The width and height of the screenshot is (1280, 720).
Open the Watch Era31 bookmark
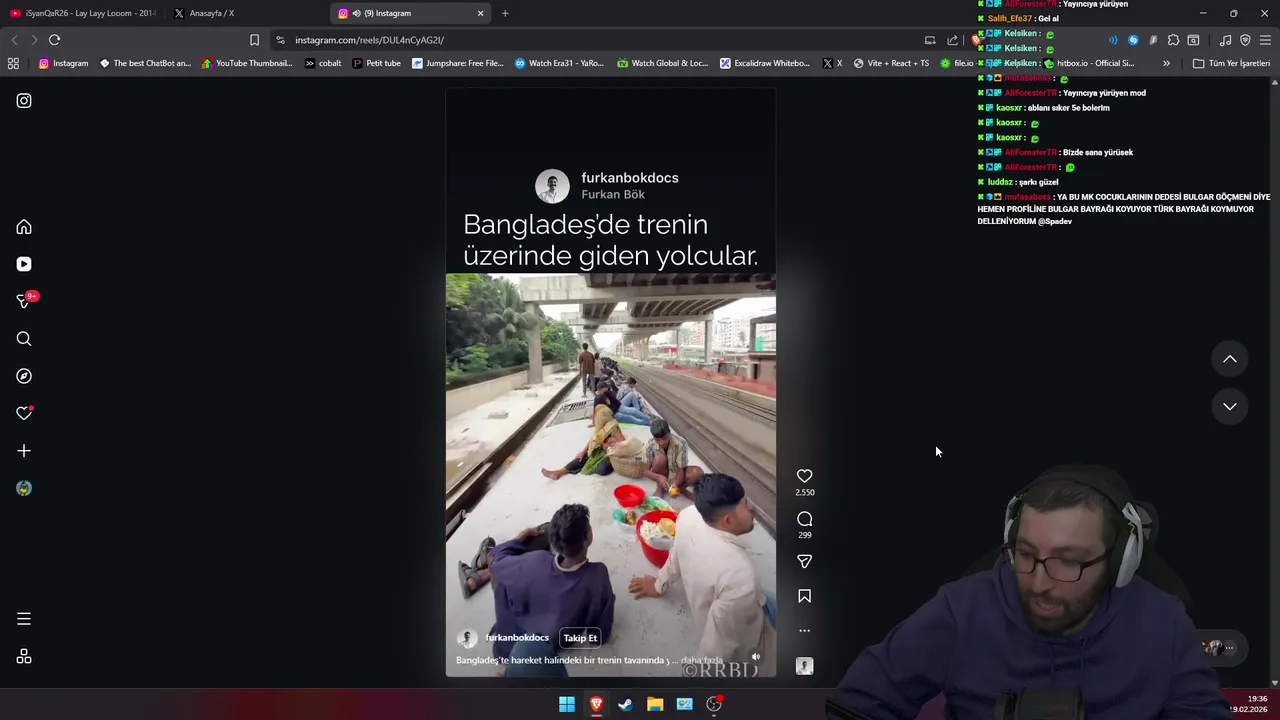[559, 63]
